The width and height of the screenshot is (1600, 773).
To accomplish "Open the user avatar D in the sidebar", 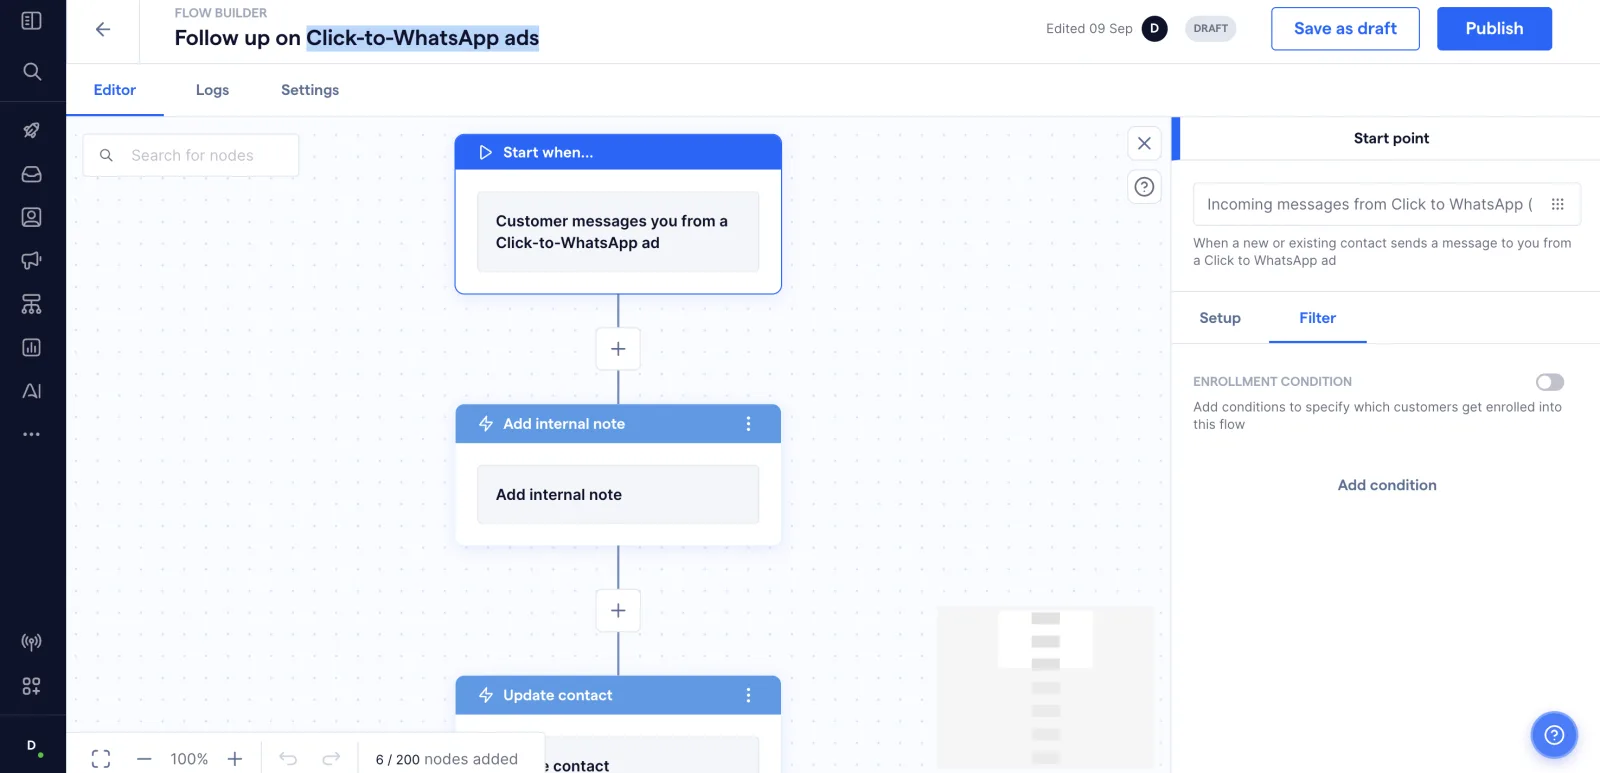I will tap(32, 746).
